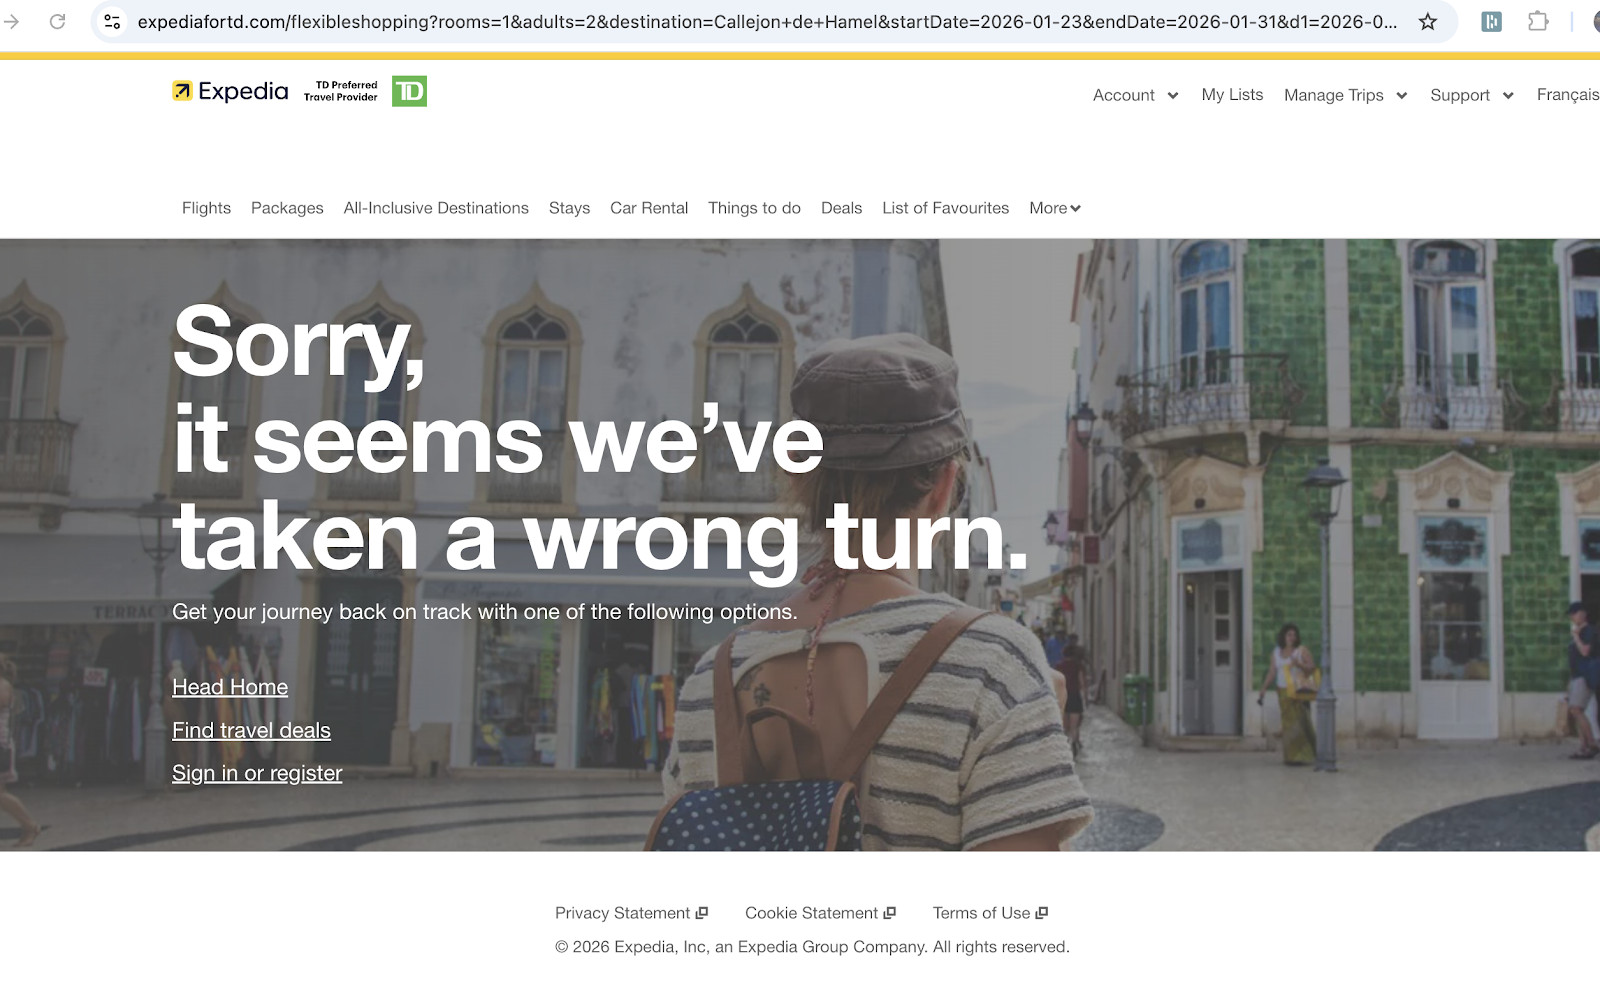Expand the Manage Trips dropdown
1600x997 pixels.
(1346, 95)
